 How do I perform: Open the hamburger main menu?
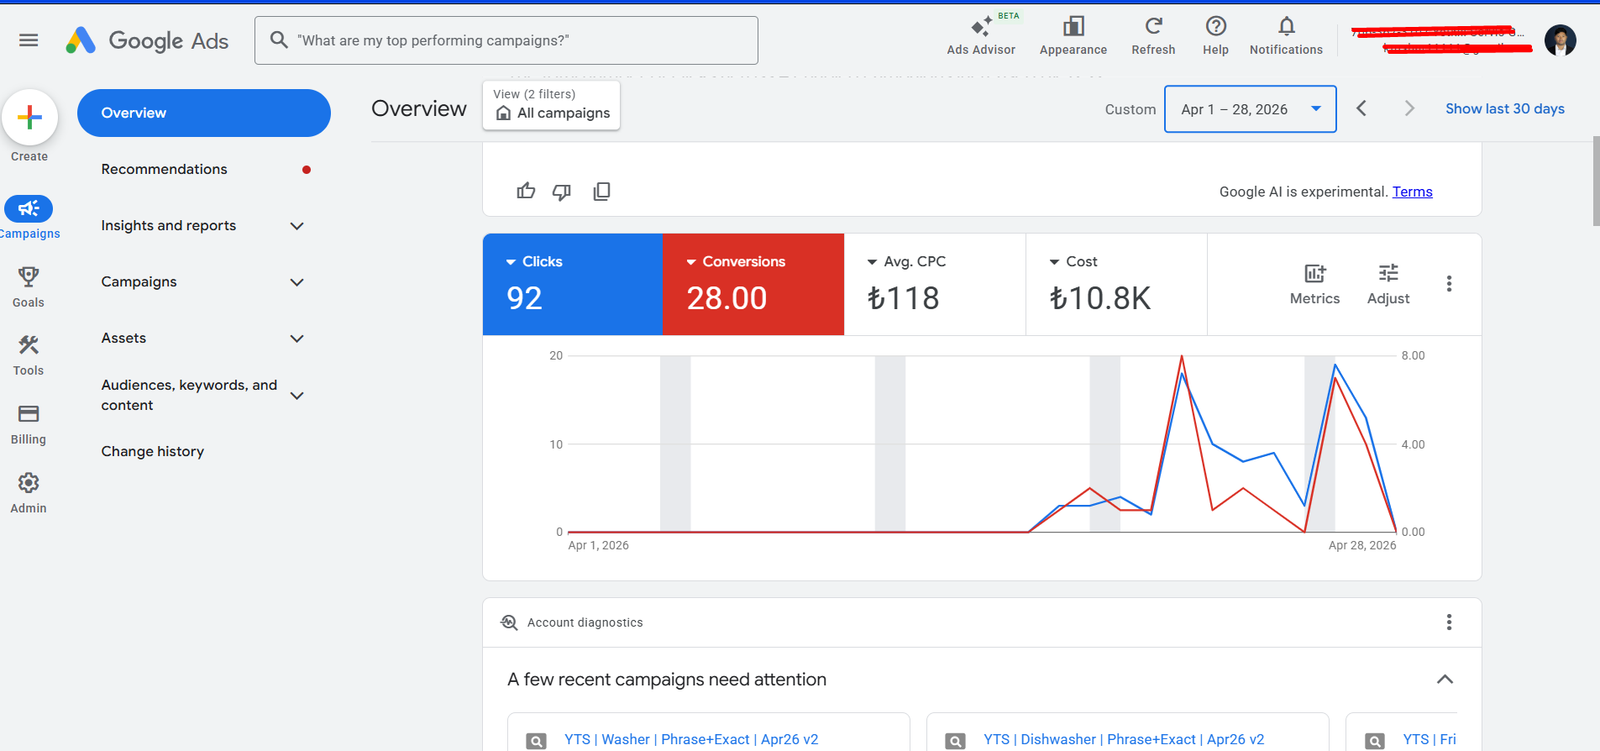(x=28, y=40)
